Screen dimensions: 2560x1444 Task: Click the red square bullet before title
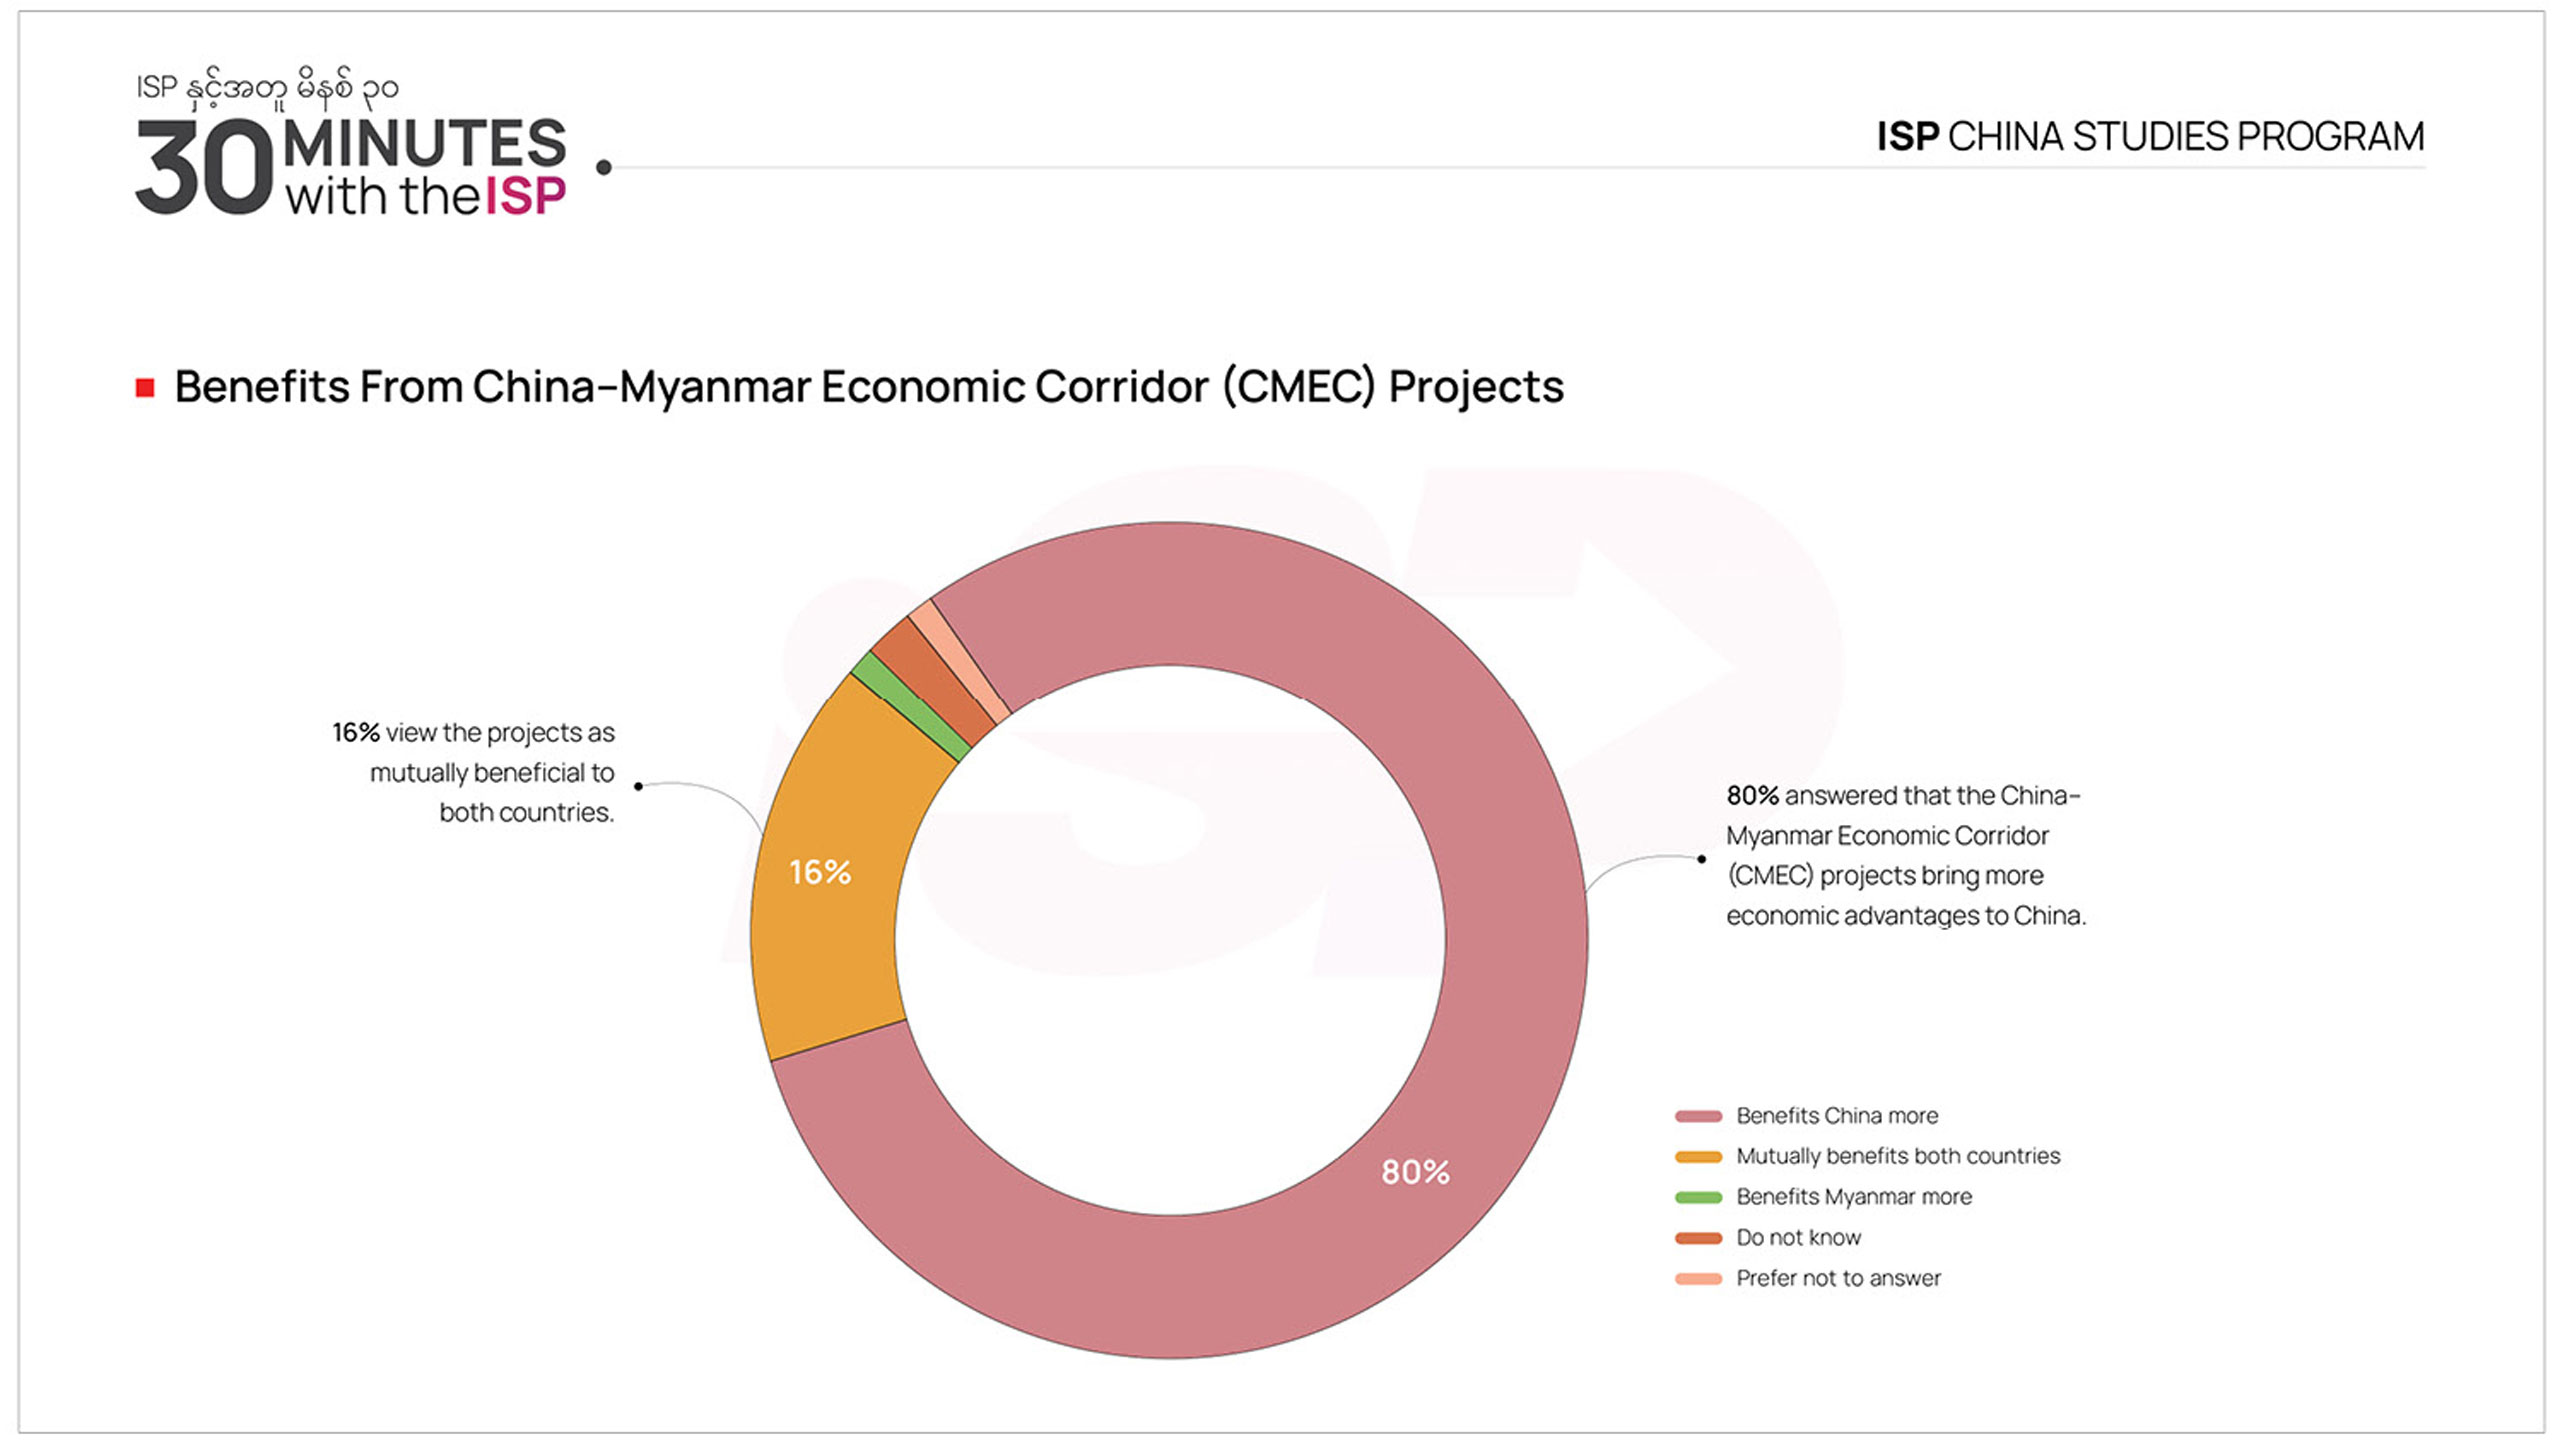[x=145, y=388]
